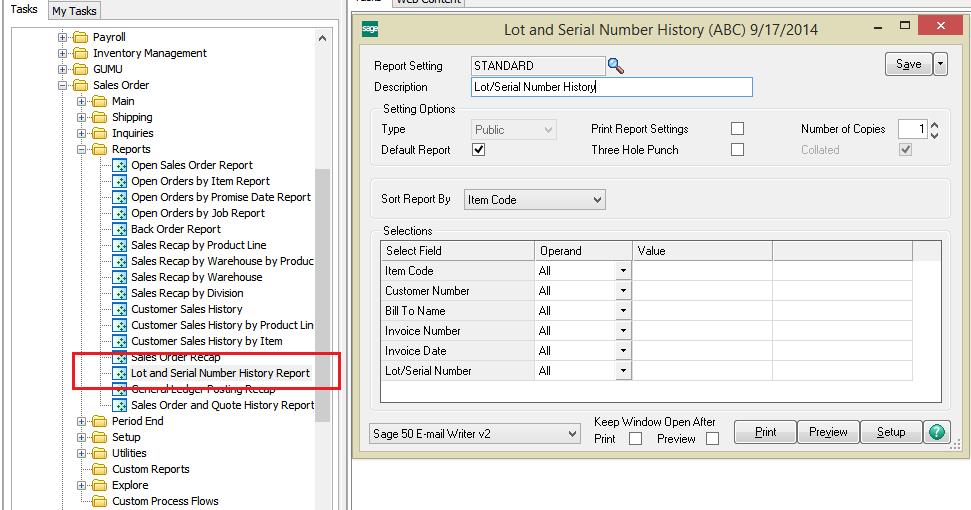Switch to the My Tasks tab

coord(74,11)
